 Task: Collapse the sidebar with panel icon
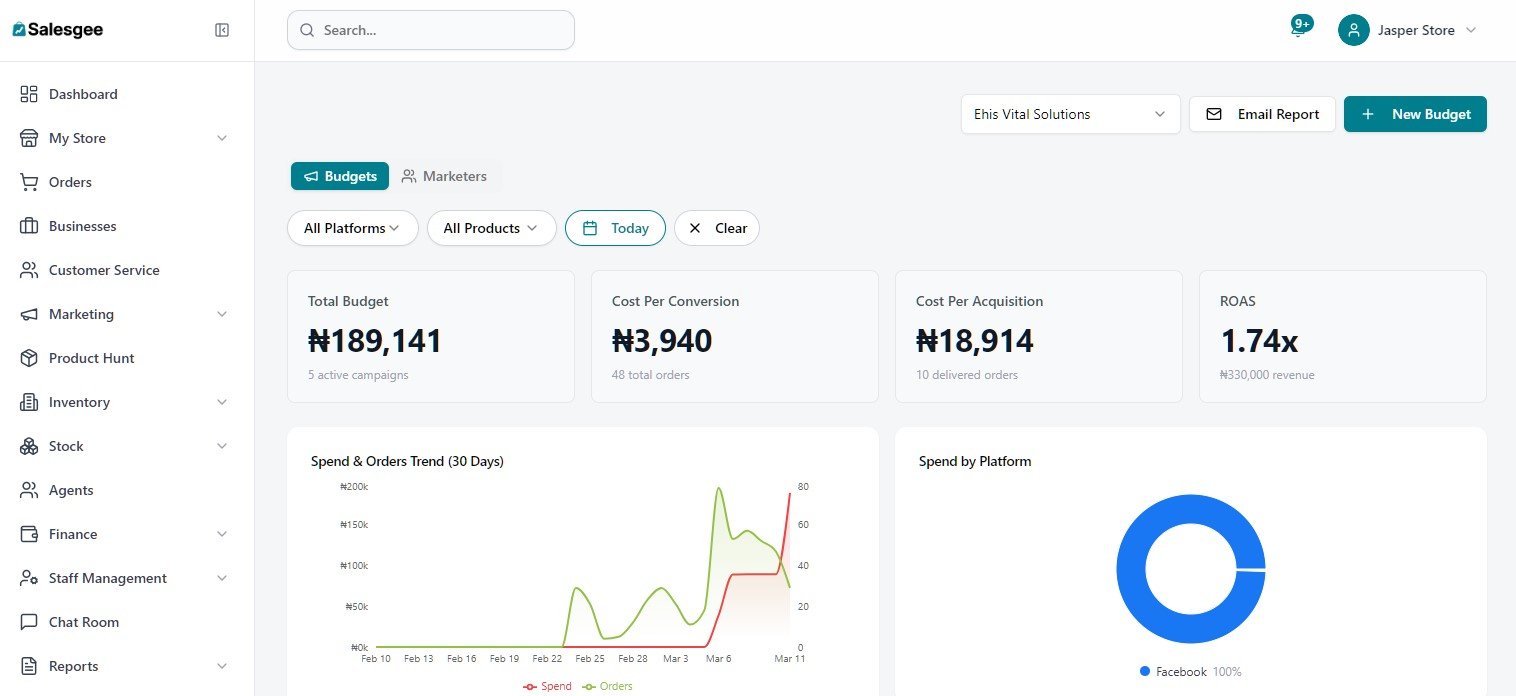(x=221, y=29)
